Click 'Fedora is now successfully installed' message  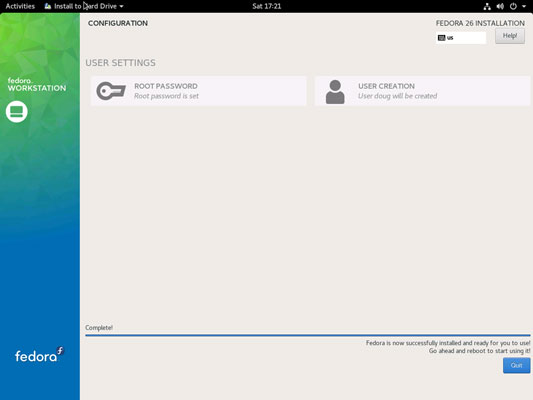[x=448, y=343]
